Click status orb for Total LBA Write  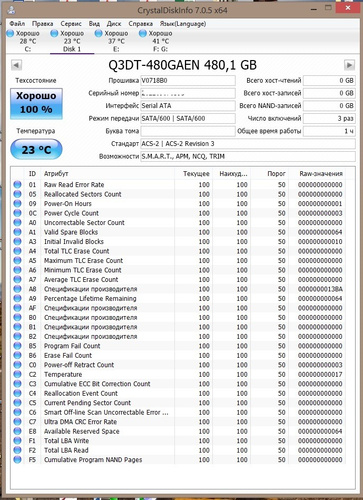pyautogui.click(x=17, y=441)
